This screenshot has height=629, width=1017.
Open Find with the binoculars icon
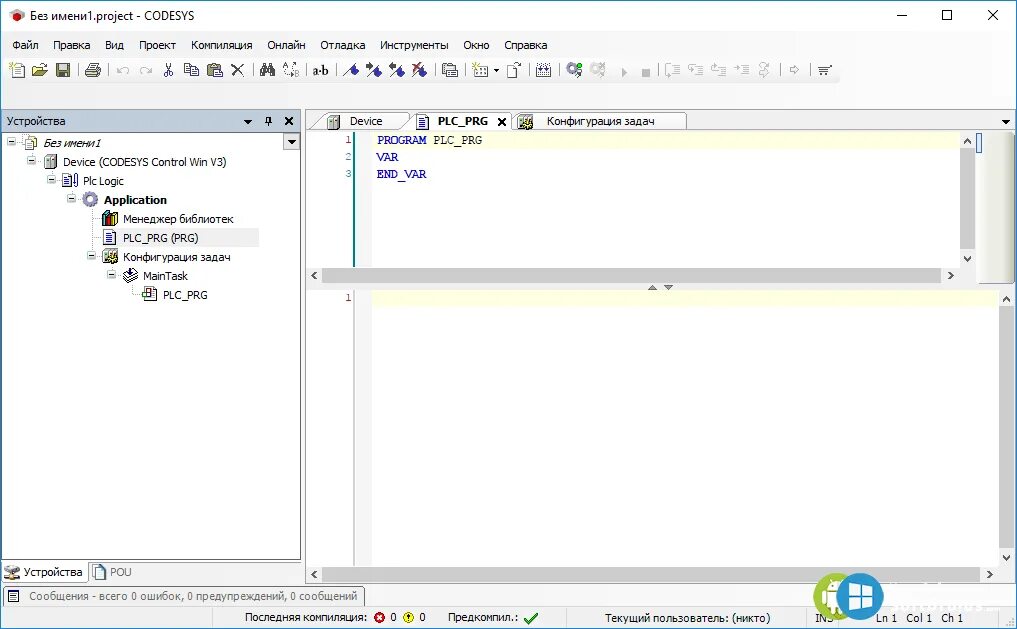click(x=267, y=70)
